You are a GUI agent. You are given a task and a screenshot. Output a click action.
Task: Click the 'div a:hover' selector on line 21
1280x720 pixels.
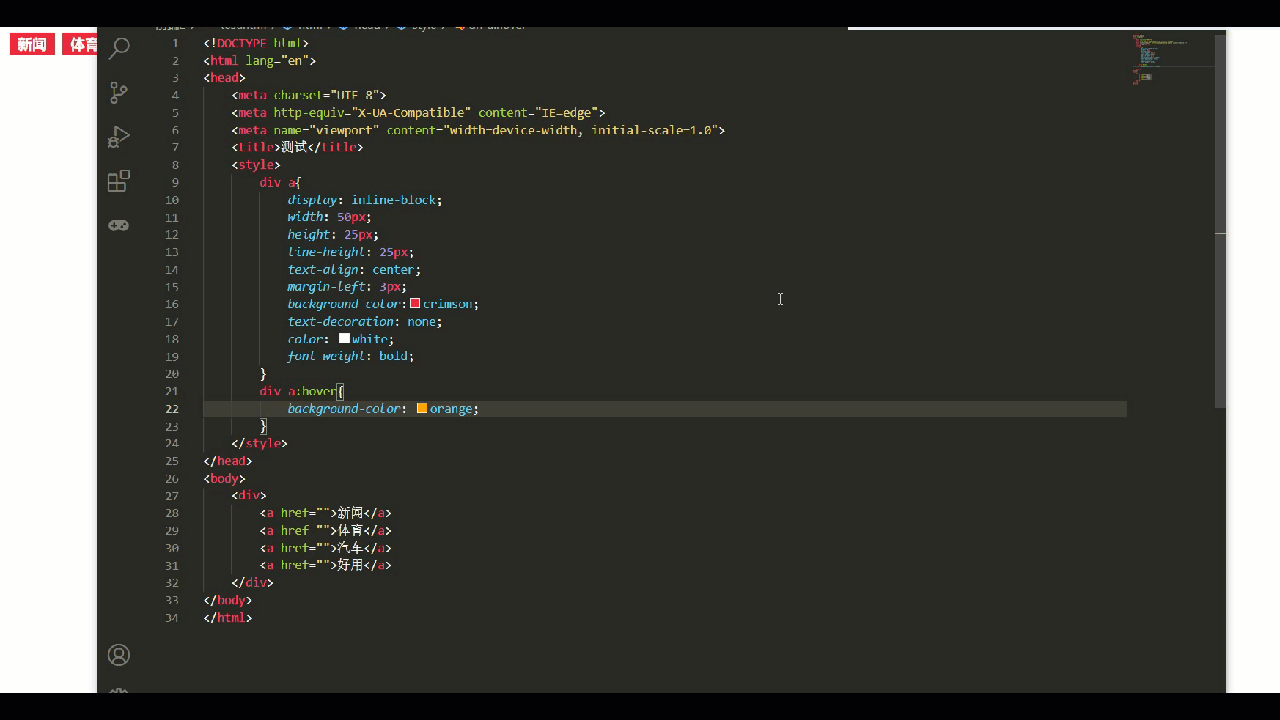click(300, 391)
